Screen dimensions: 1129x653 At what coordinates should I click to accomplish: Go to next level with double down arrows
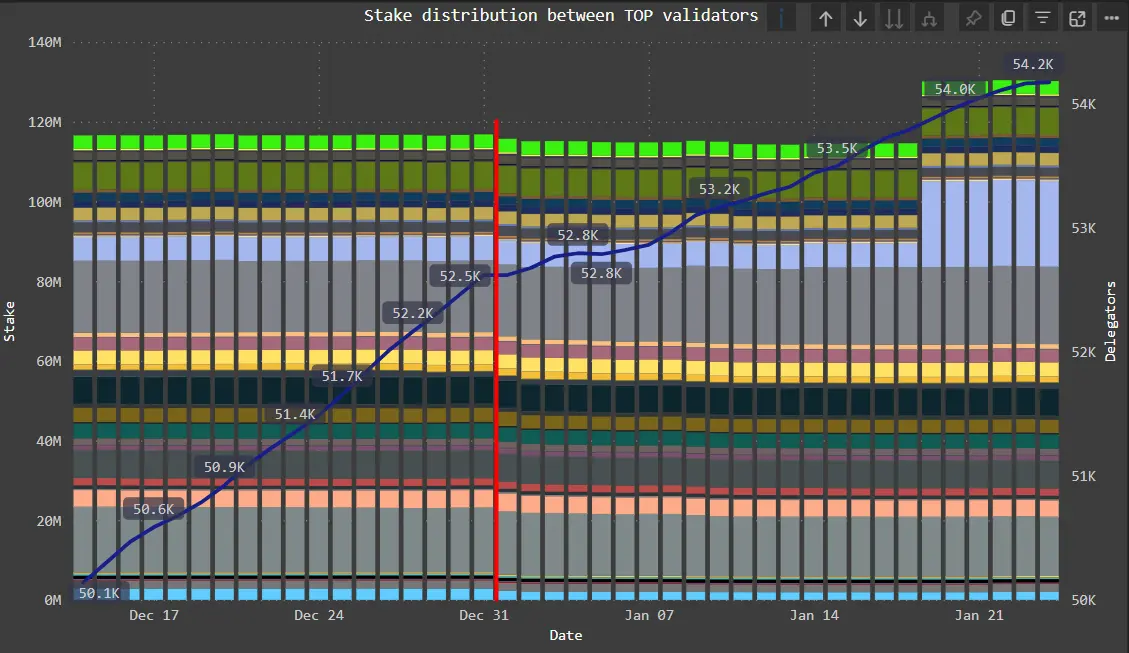click(x=894, y=19)
